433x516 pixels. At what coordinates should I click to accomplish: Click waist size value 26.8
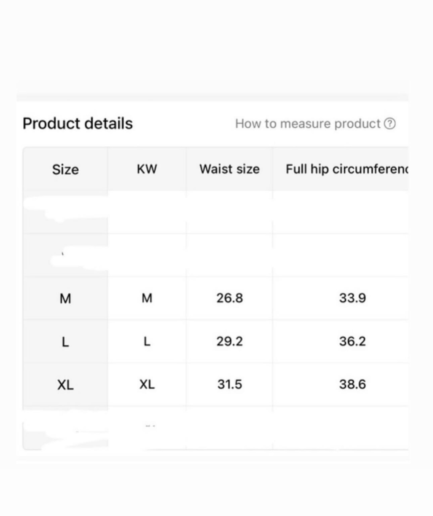(x=229, y=298)
